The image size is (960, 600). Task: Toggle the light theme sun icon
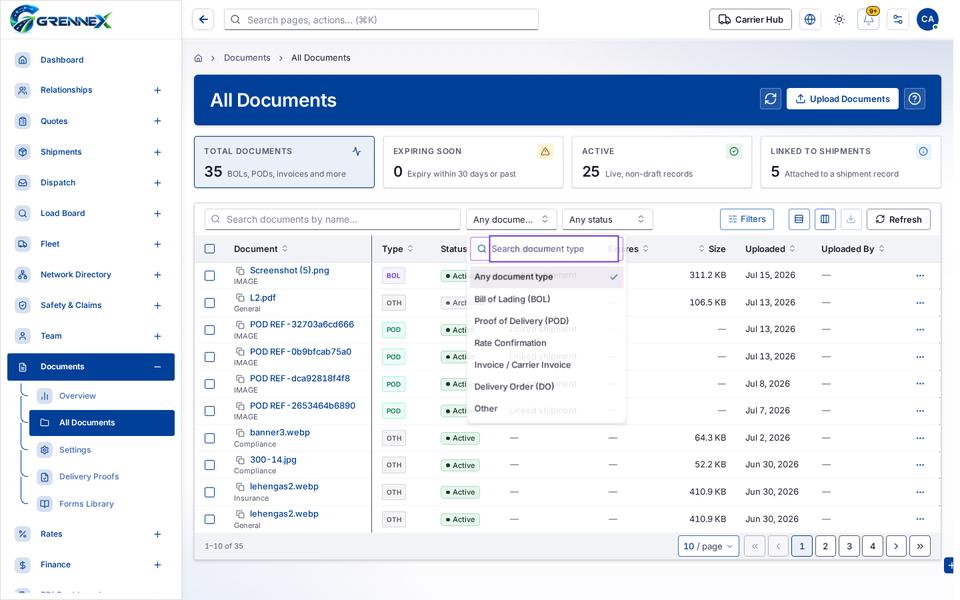(839, 20)
